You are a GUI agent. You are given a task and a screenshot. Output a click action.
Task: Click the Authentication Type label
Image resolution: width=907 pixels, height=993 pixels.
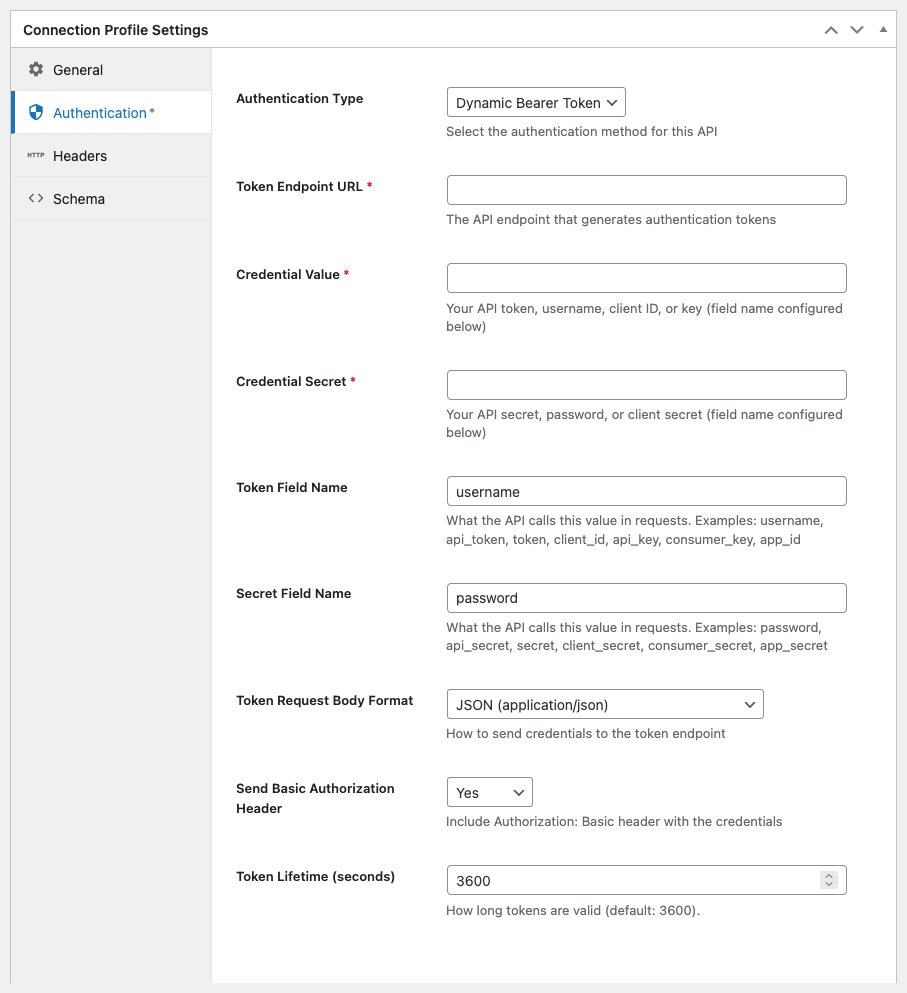[x=300, y=98]
